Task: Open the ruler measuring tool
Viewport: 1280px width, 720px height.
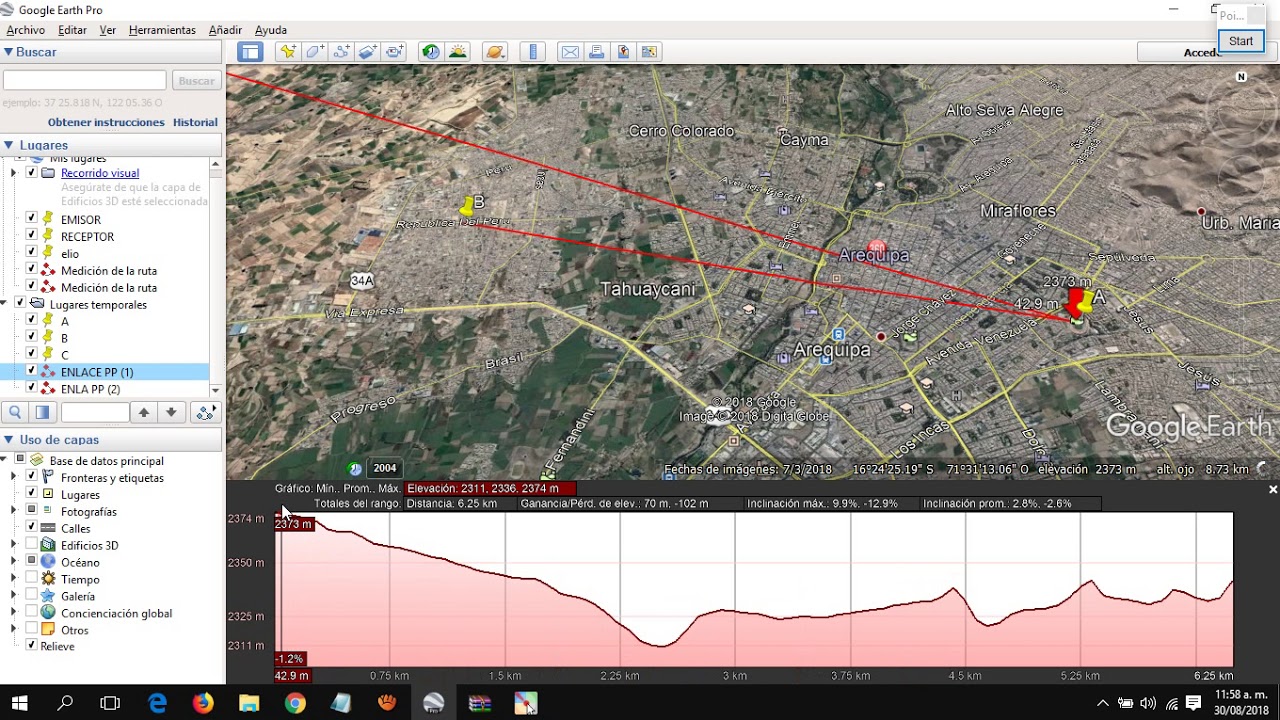Action: pos(532,52)
